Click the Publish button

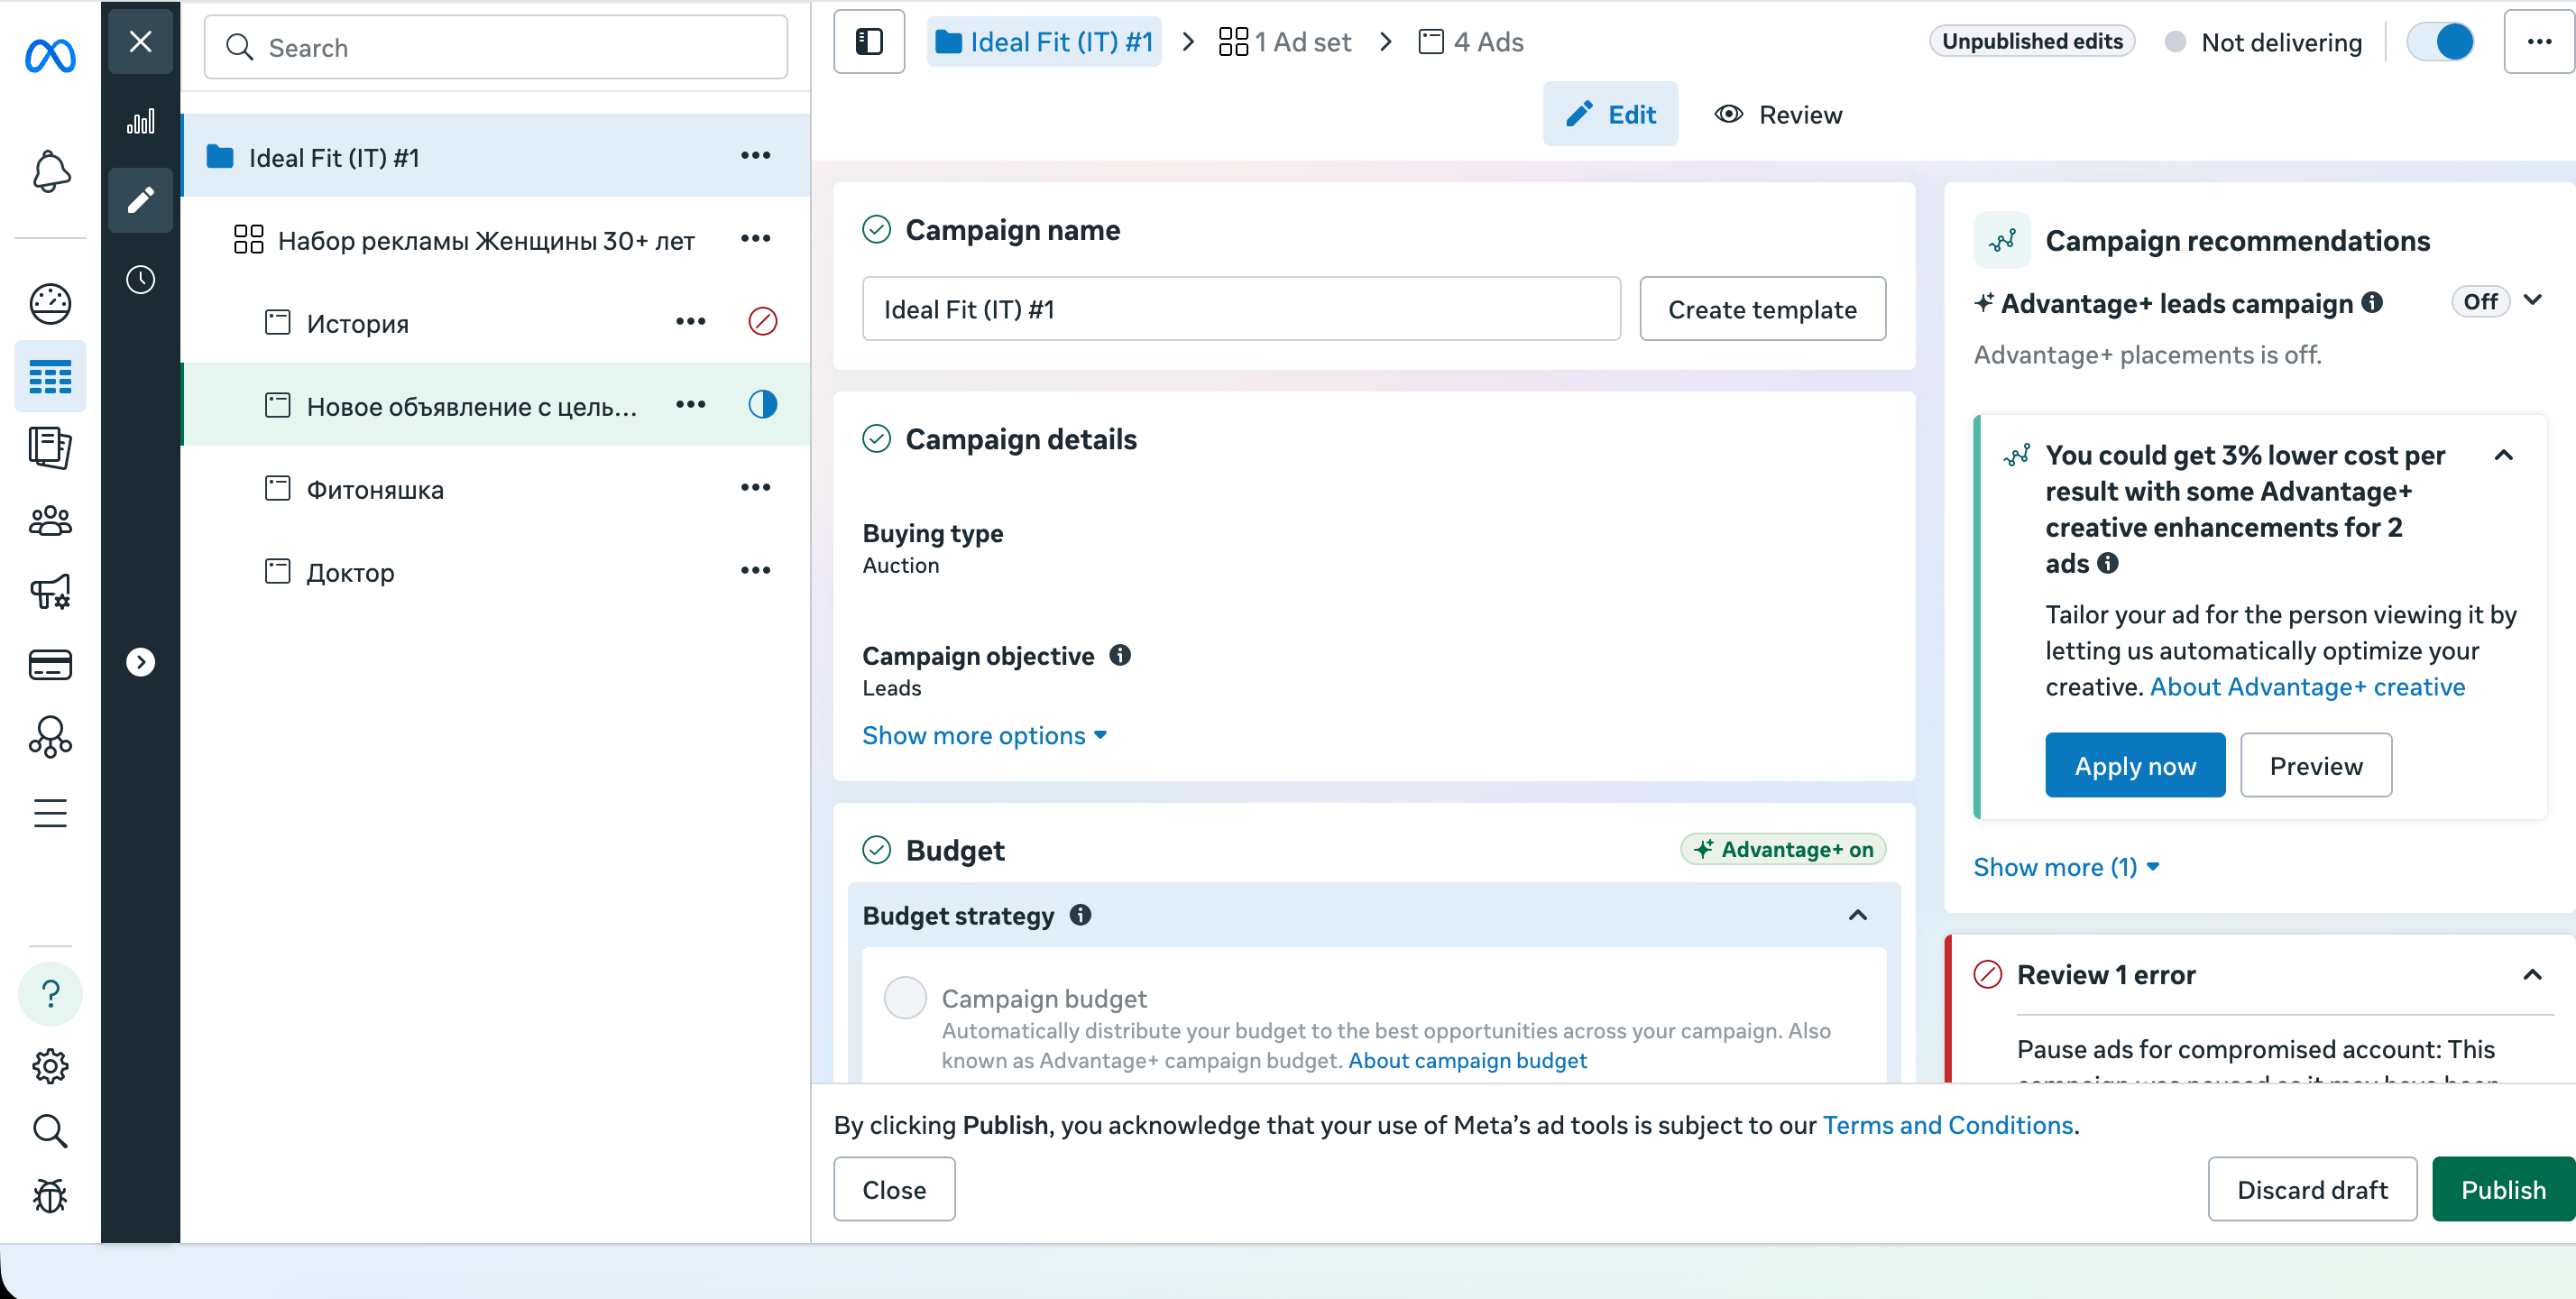(x=2502, y=1189)
